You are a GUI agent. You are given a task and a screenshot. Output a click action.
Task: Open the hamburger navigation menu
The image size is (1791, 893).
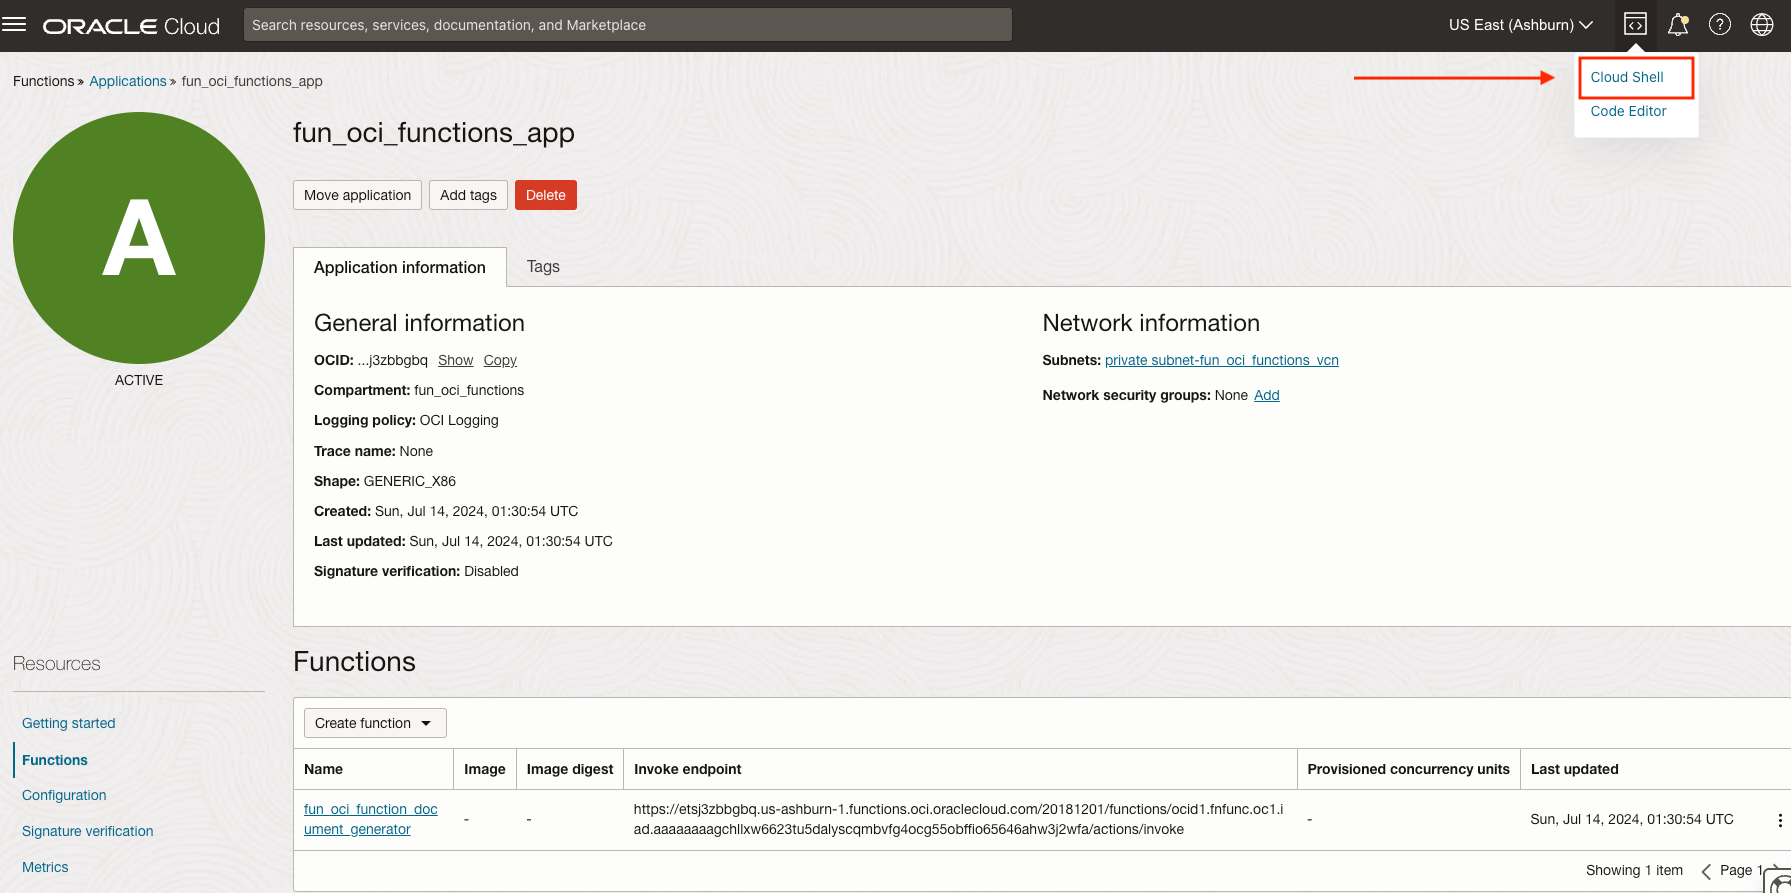[x=15, y=24]
